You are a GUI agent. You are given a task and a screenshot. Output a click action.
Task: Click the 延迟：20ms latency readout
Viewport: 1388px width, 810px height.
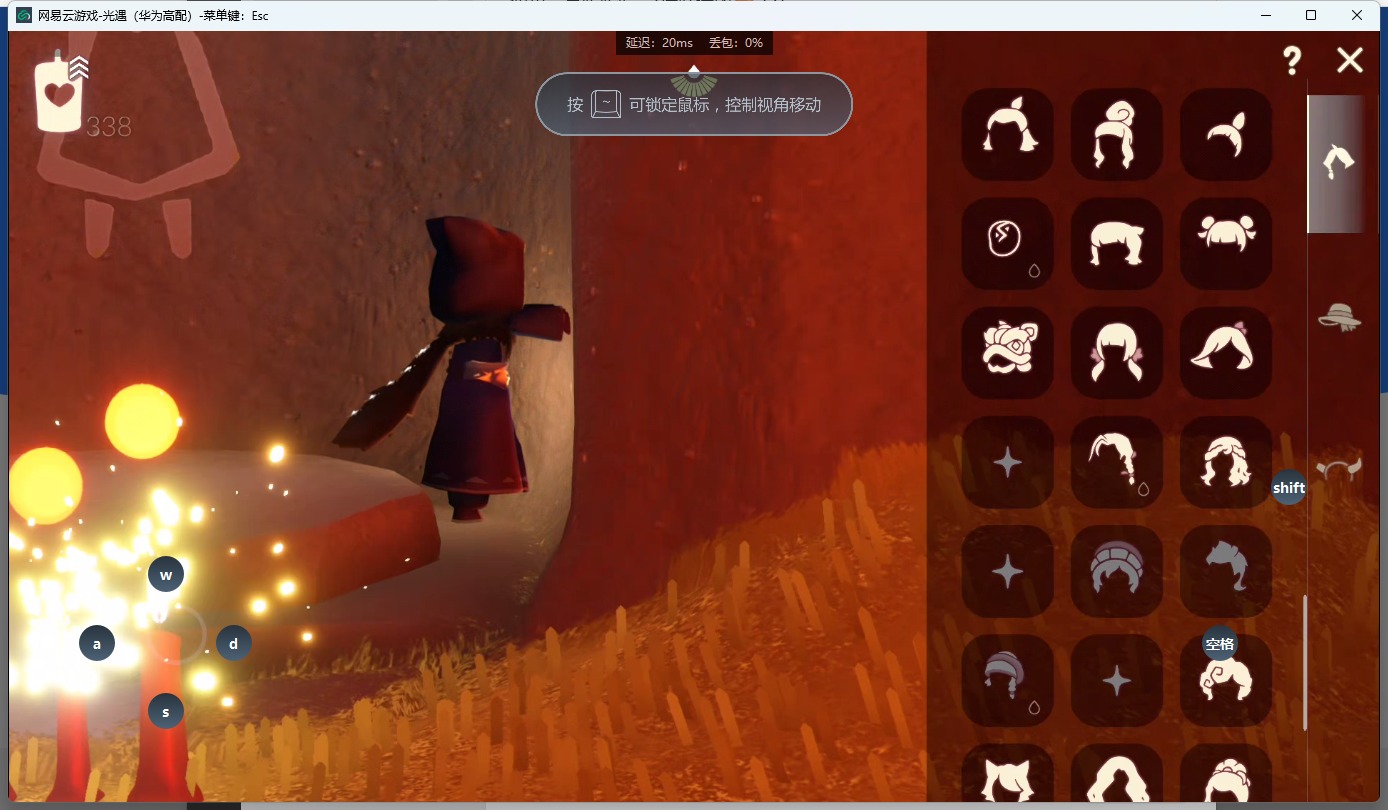click(x=659, y=43)
